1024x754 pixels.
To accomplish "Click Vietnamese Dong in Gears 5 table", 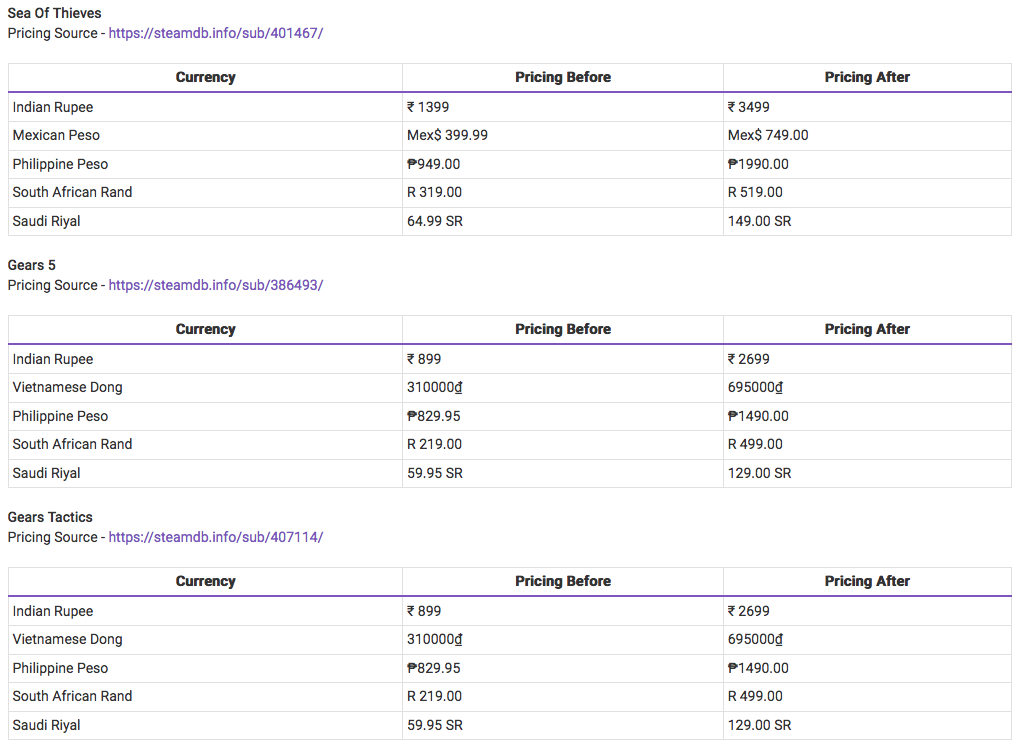I will pos(67,387).
